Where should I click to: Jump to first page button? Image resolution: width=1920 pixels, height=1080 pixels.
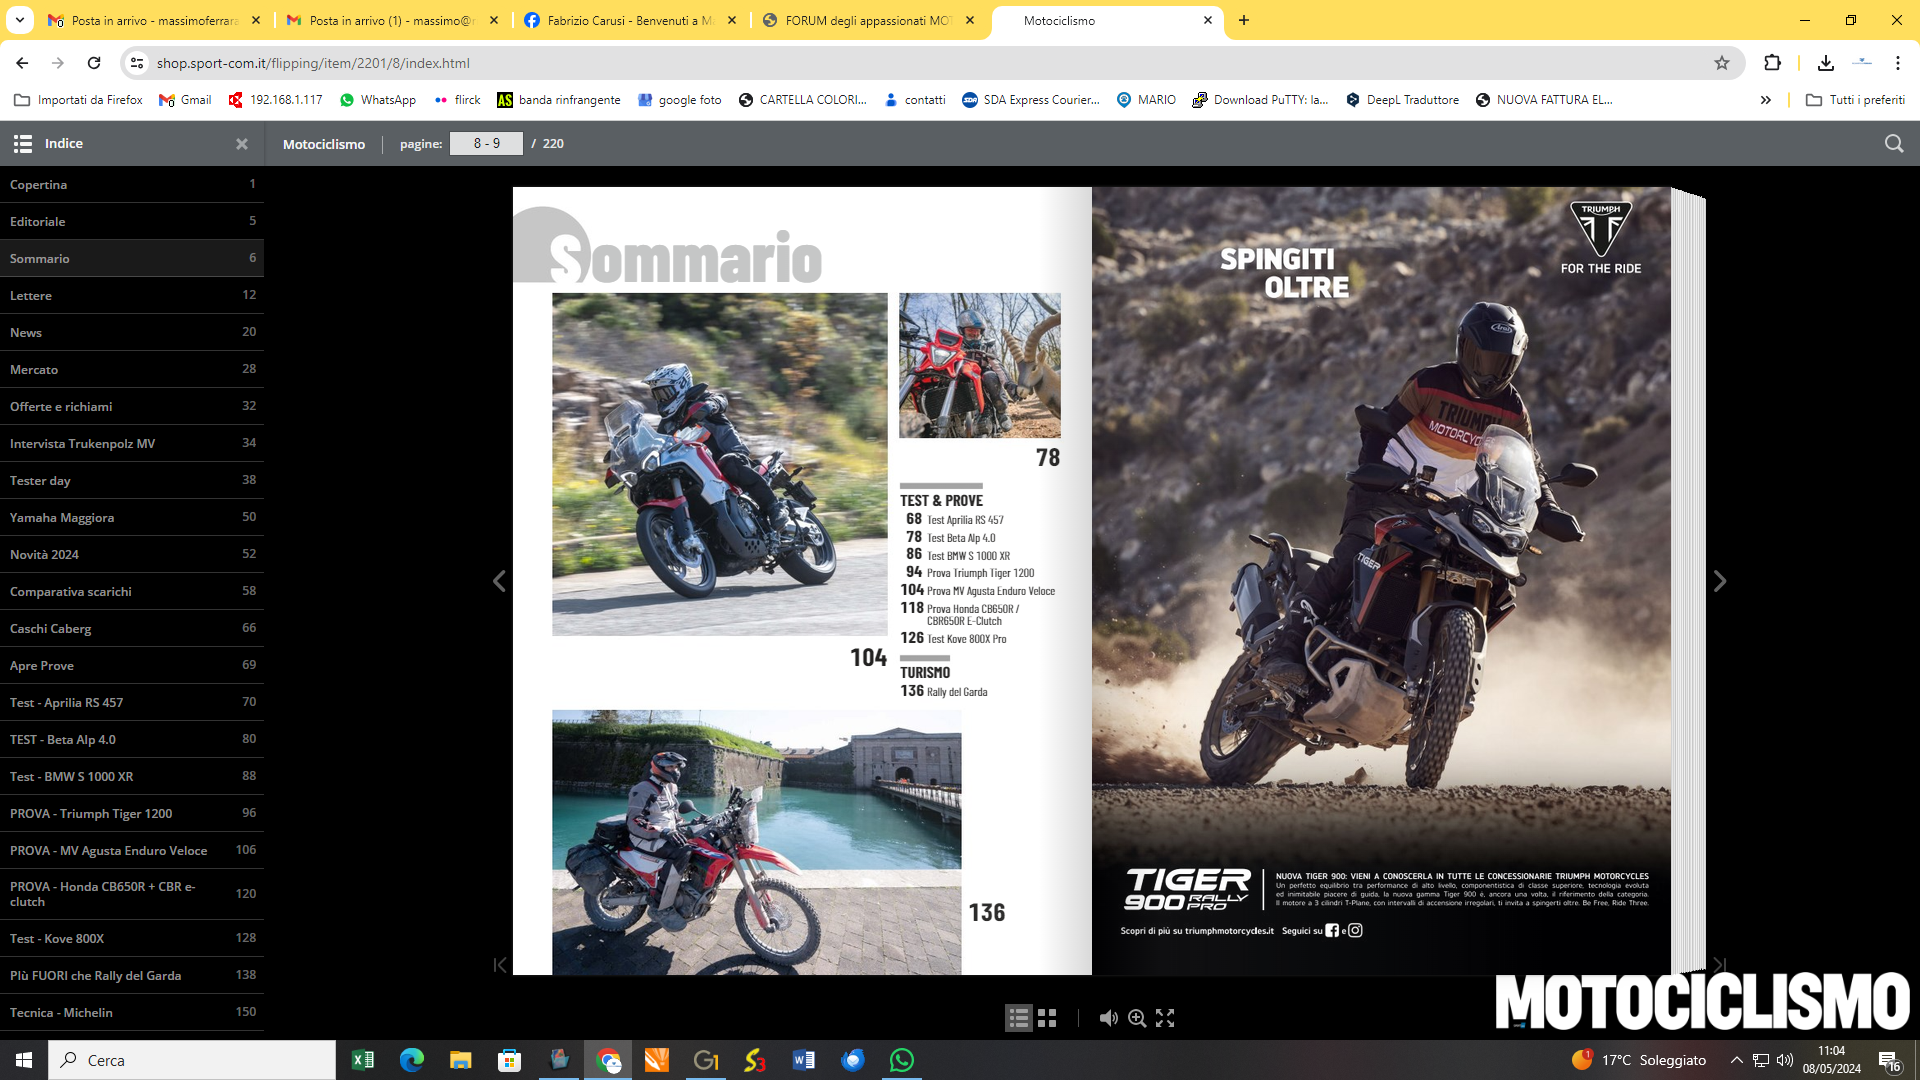click(x=500, y=965)
